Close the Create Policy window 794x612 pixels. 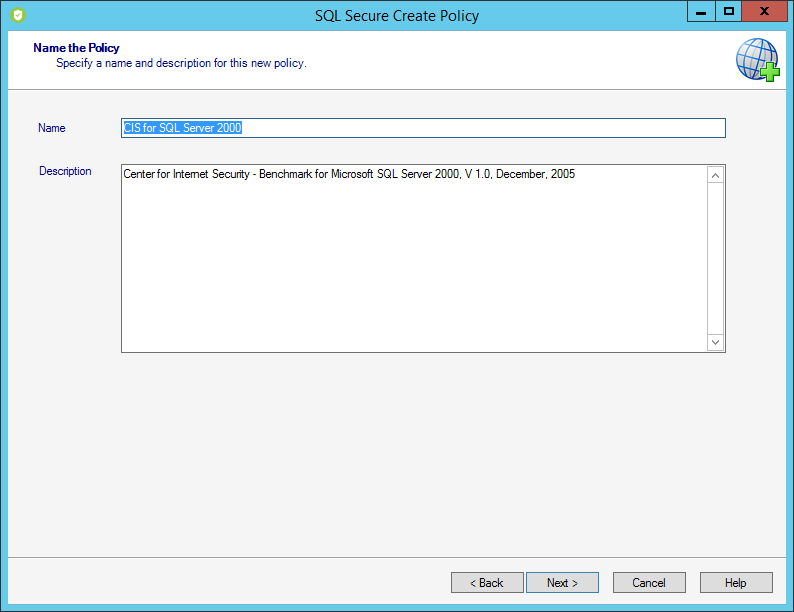[764, 11]
